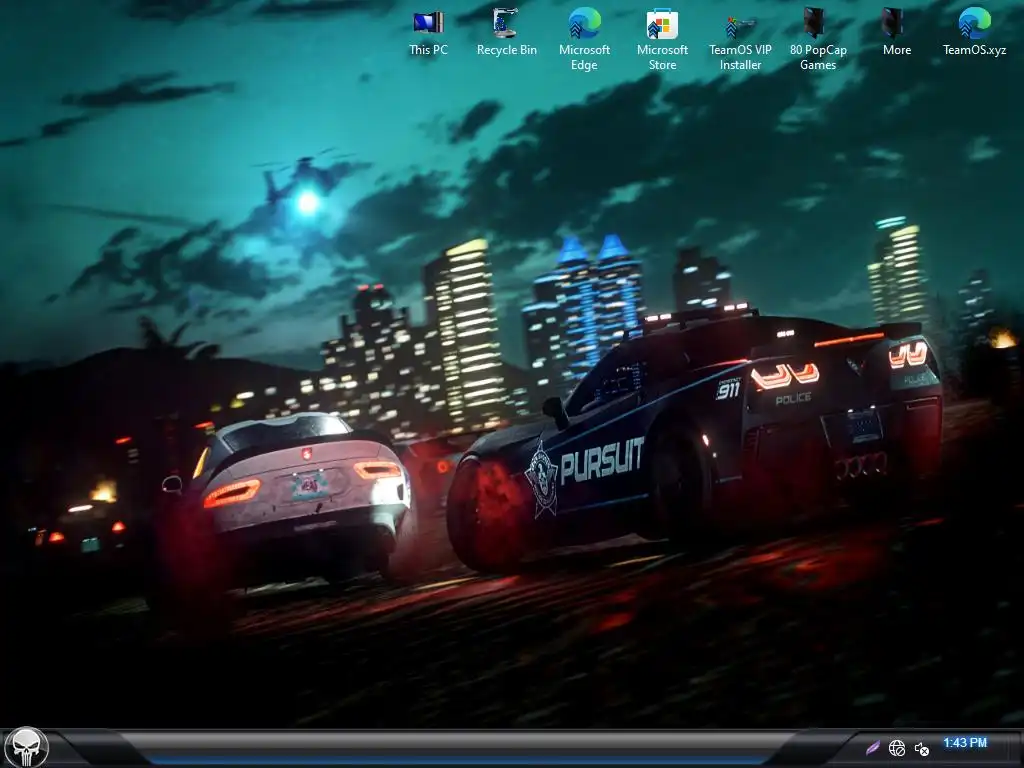This screenshot has height=768, width=1024.
Task: Select the TeamOS.xyz shortcut icon
Action: coord(974,33)
